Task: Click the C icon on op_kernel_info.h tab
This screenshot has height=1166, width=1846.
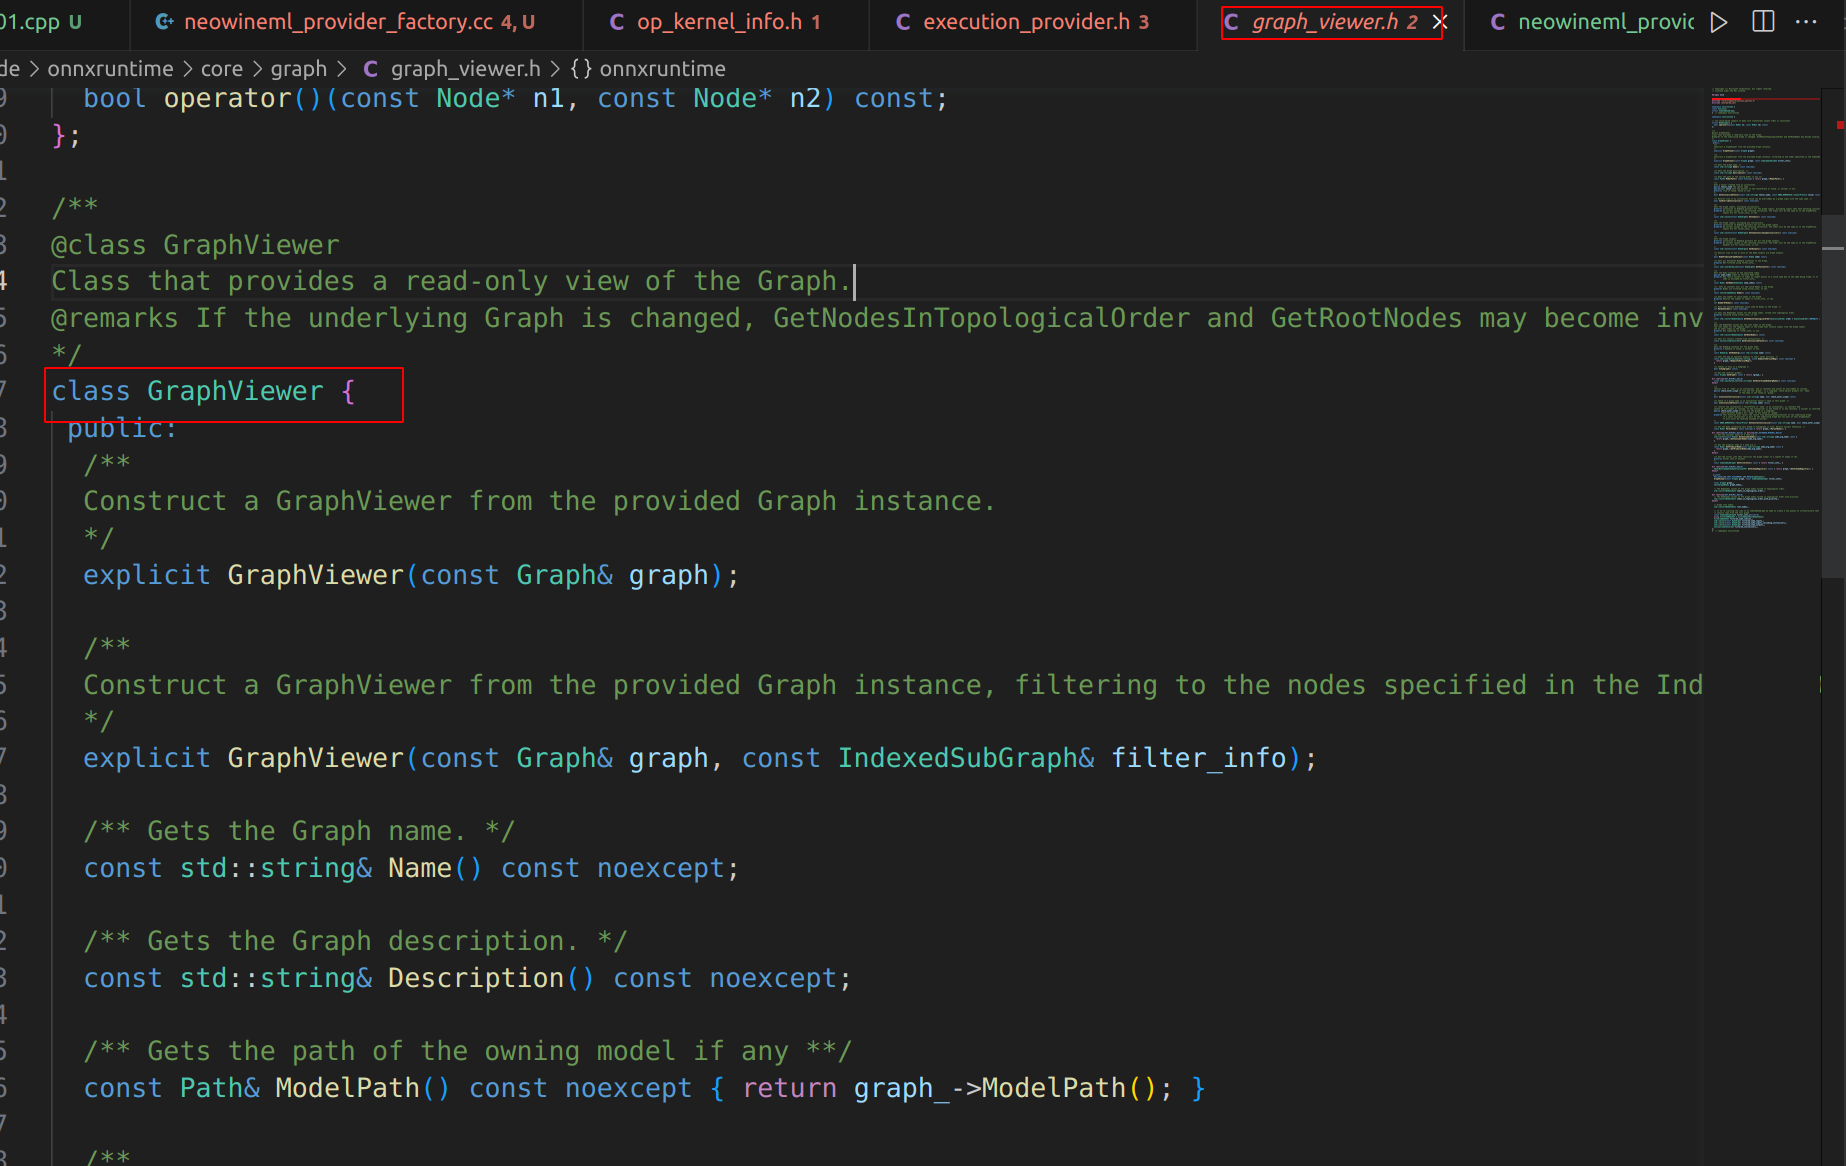Action: pyautogui.click(x=617, y=22)
